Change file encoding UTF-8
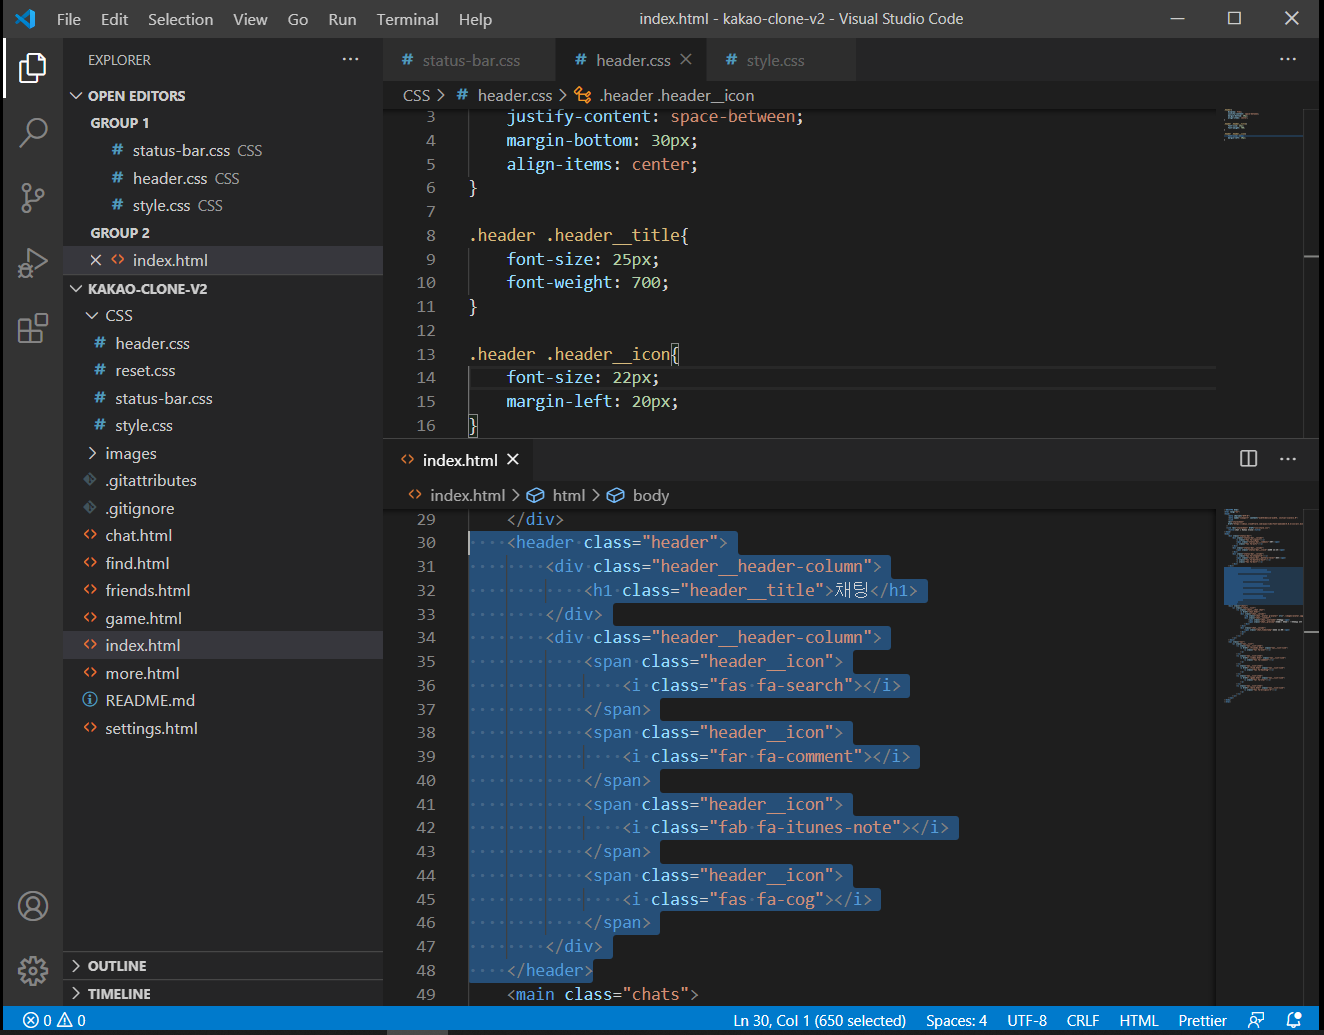The height and width of the screenshot is (1035, 1324). [1026, 1020]
